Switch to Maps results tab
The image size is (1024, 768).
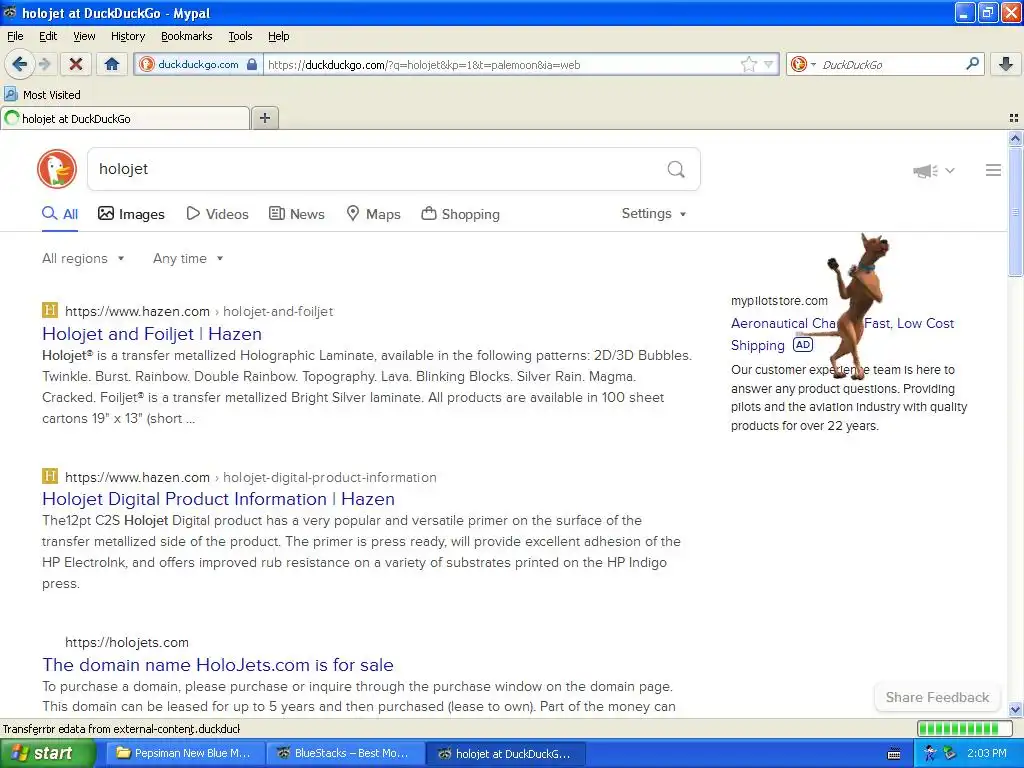click(374, 214)
